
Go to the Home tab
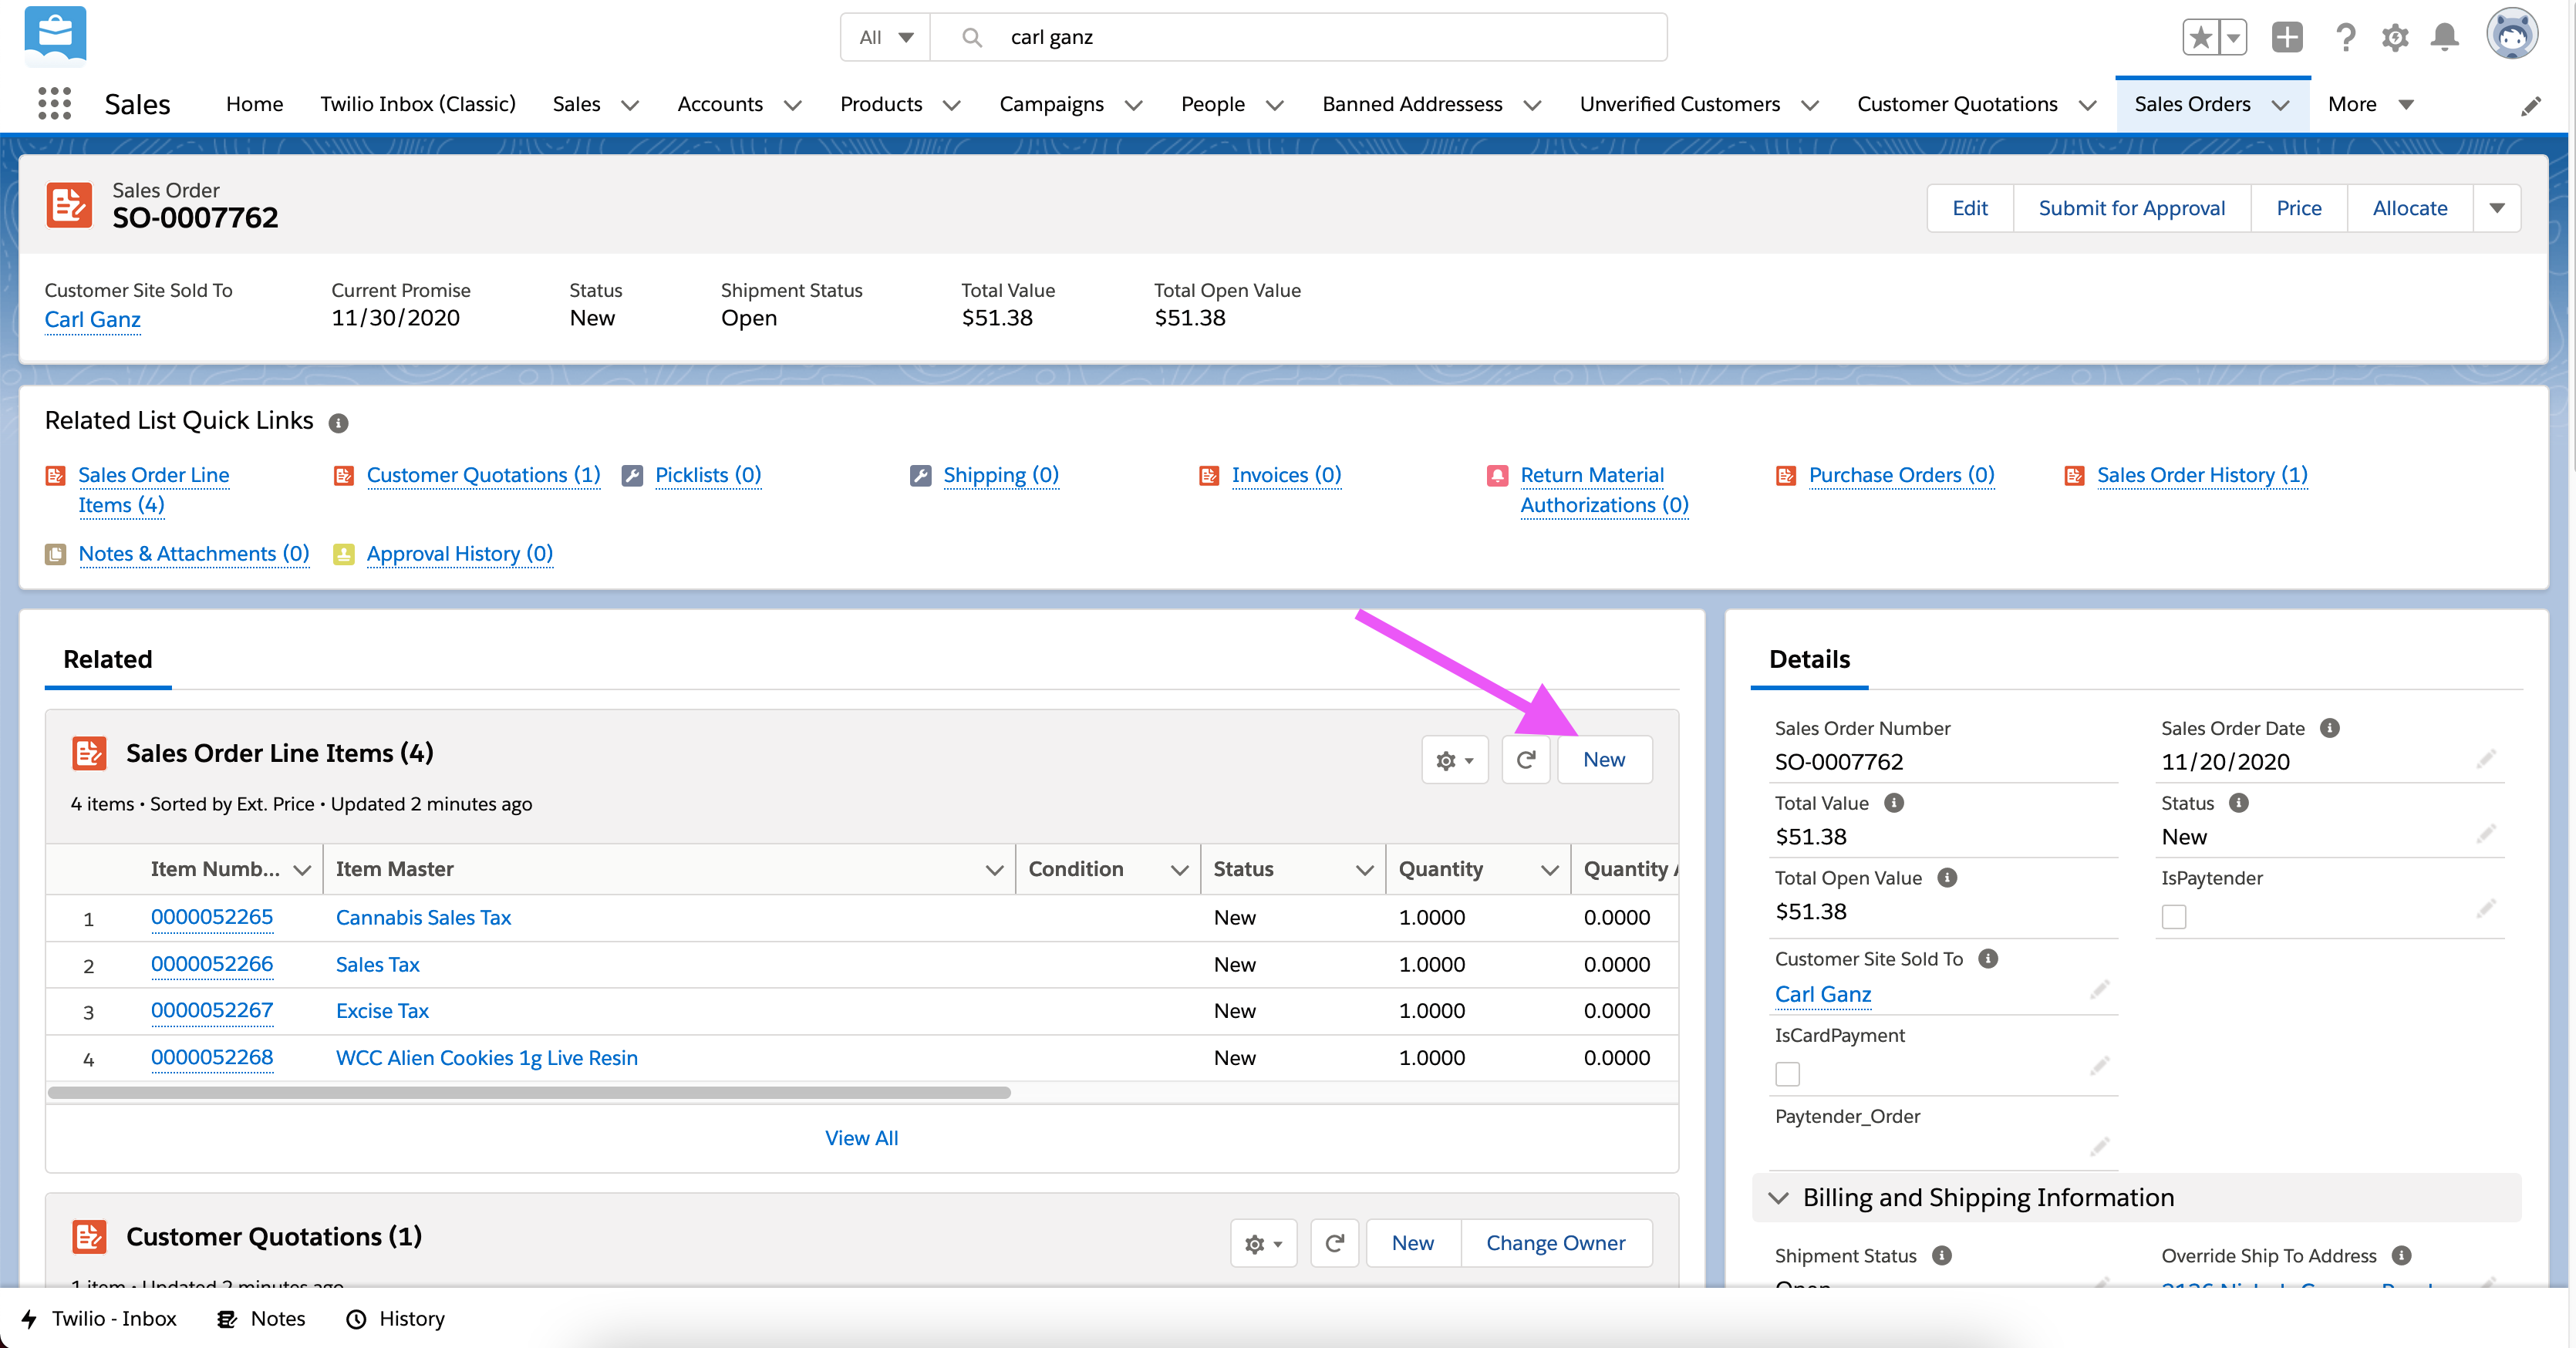coord(254,104)
